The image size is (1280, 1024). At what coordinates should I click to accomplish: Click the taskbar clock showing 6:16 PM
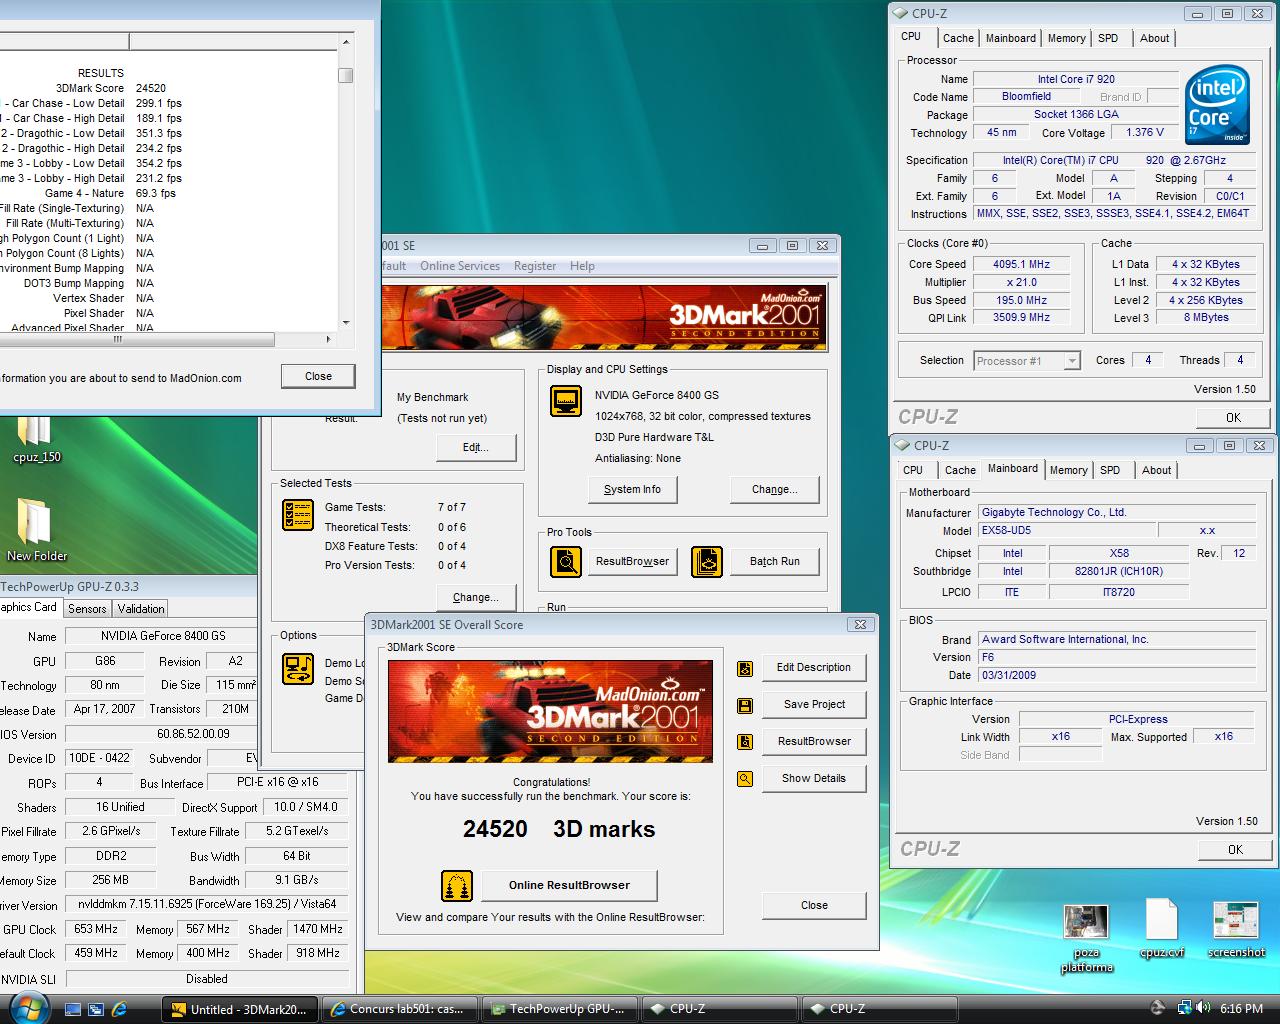1242,1008
